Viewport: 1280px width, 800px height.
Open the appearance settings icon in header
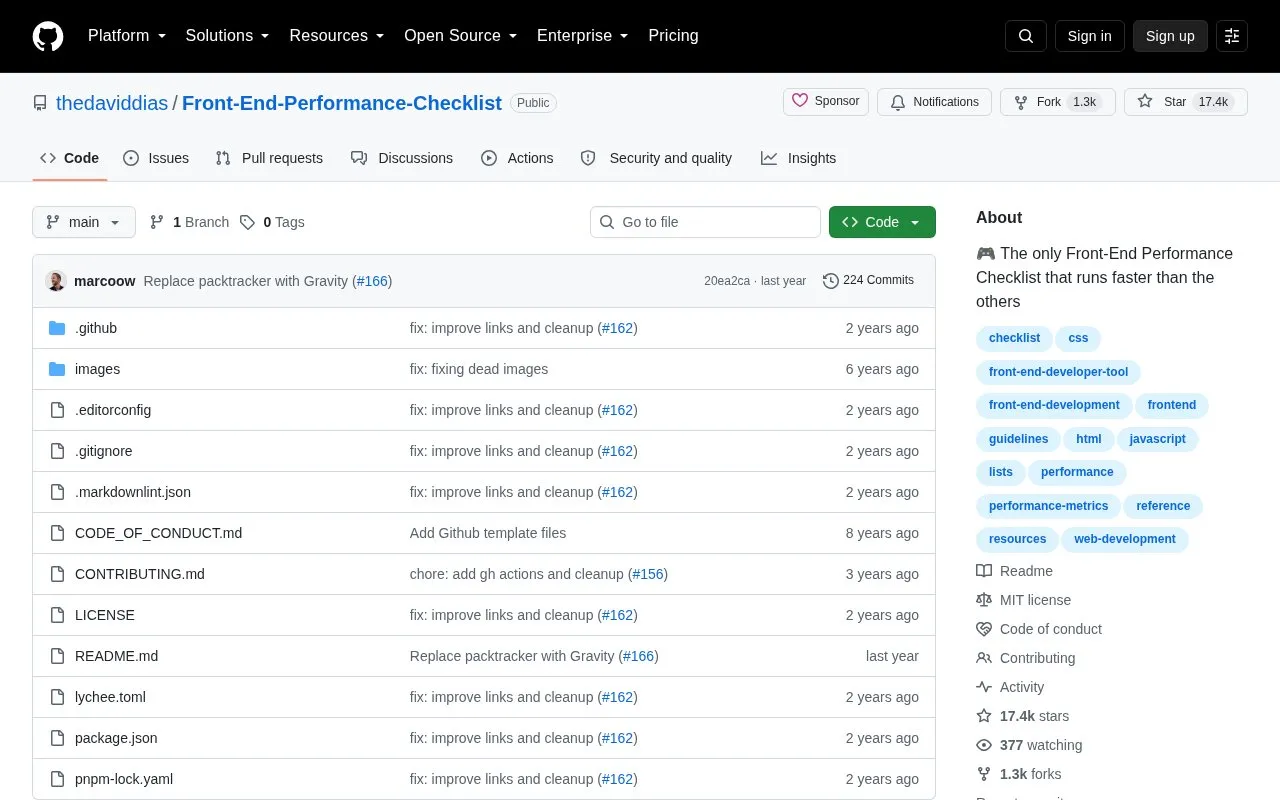(x=1232, y=36)
